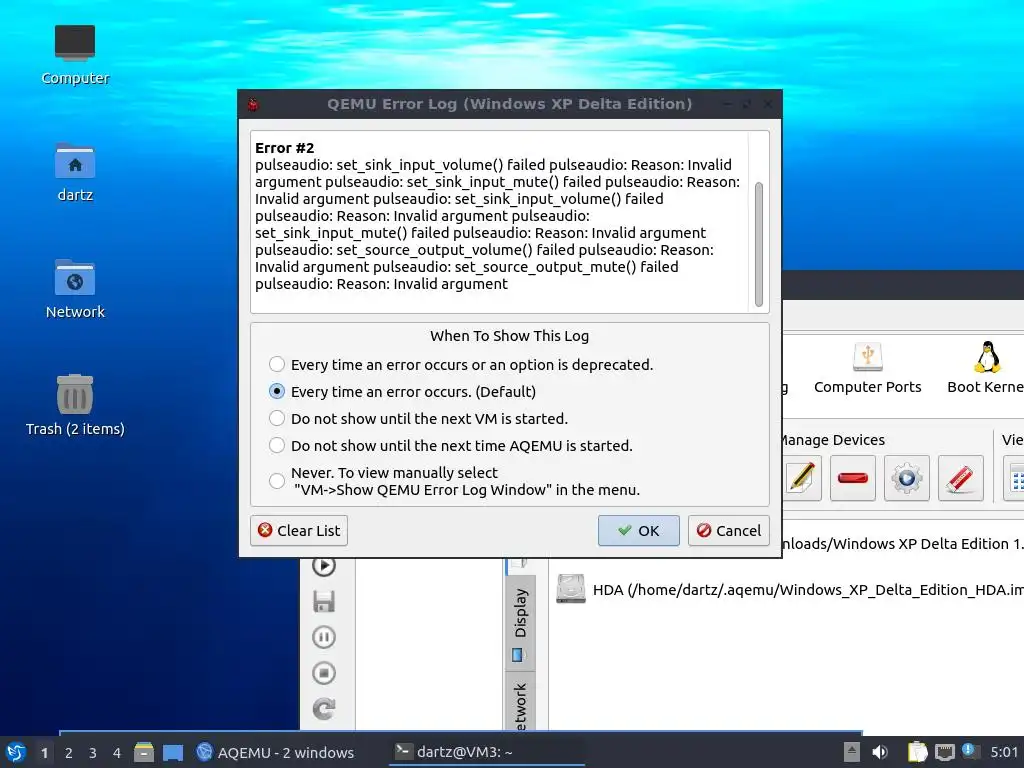Activate AQEMU - 2 windows taskbar entry
The height and width of the screenshot is (768, 1024).
(x=275, y=752)
